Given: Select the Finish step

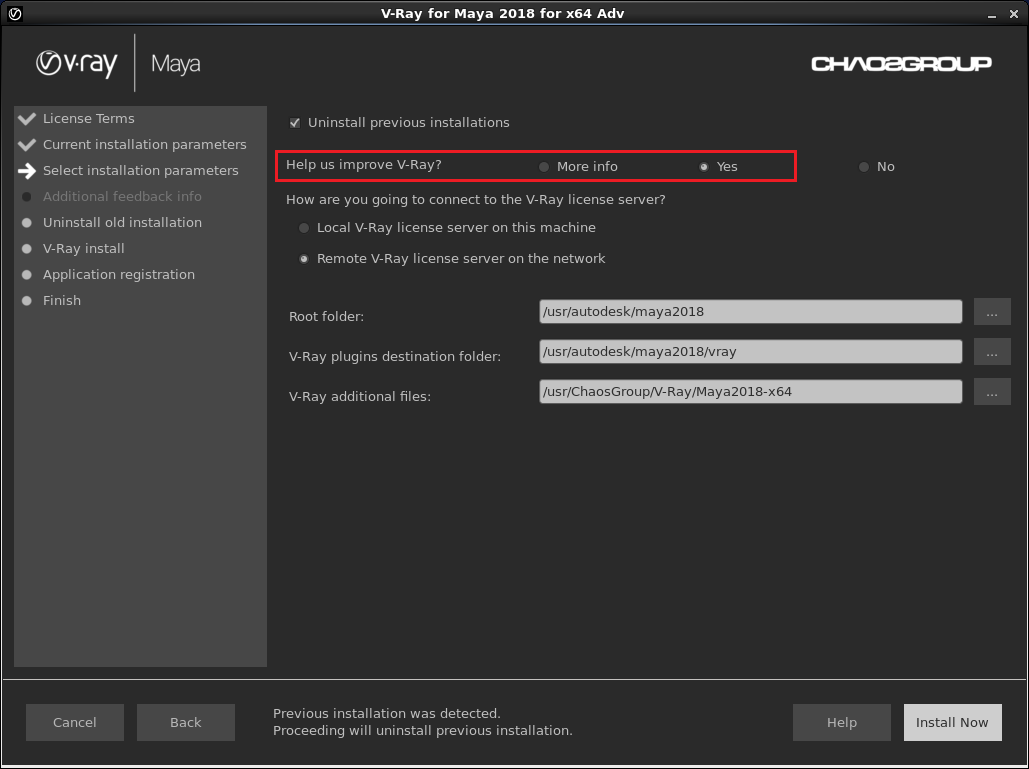Looking at the screenshot, I should 62,301.
